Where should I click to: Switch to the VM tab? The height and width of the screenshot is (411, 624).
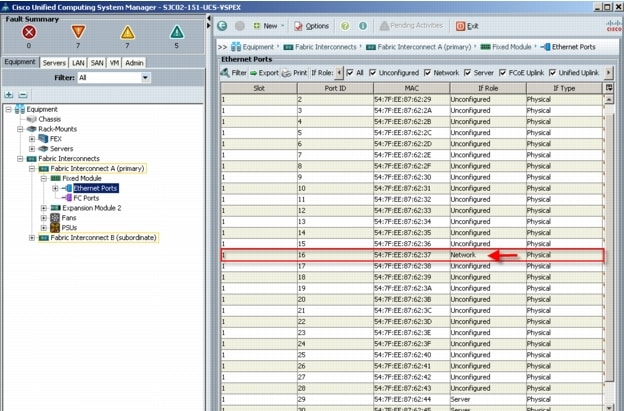tap(114, 63)
